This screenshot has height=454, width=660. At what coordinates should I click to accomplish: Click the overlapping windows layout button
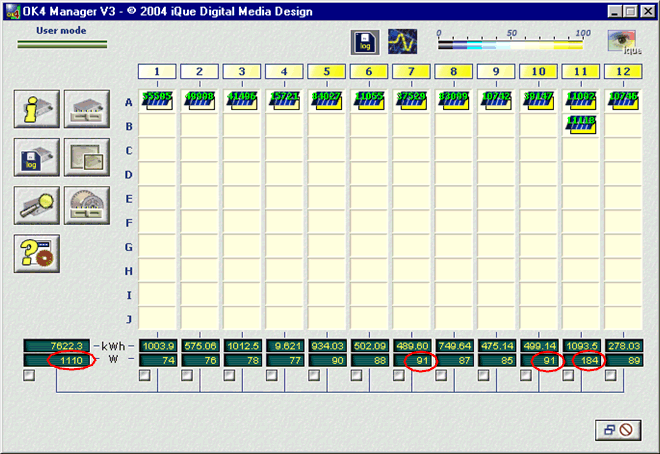click(x=87, y=158)
